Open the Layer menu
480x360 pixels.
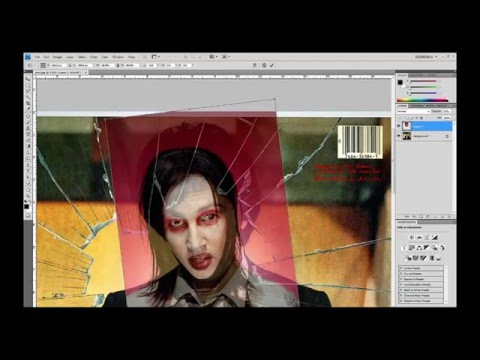(69, 57)
